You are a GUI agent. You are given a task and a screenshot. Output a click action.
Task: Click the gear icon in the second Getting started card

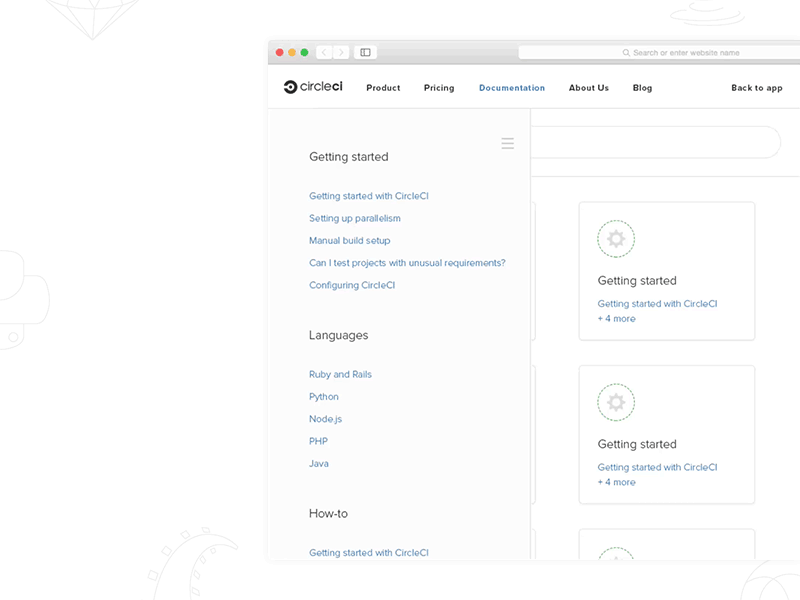point(616,402)
